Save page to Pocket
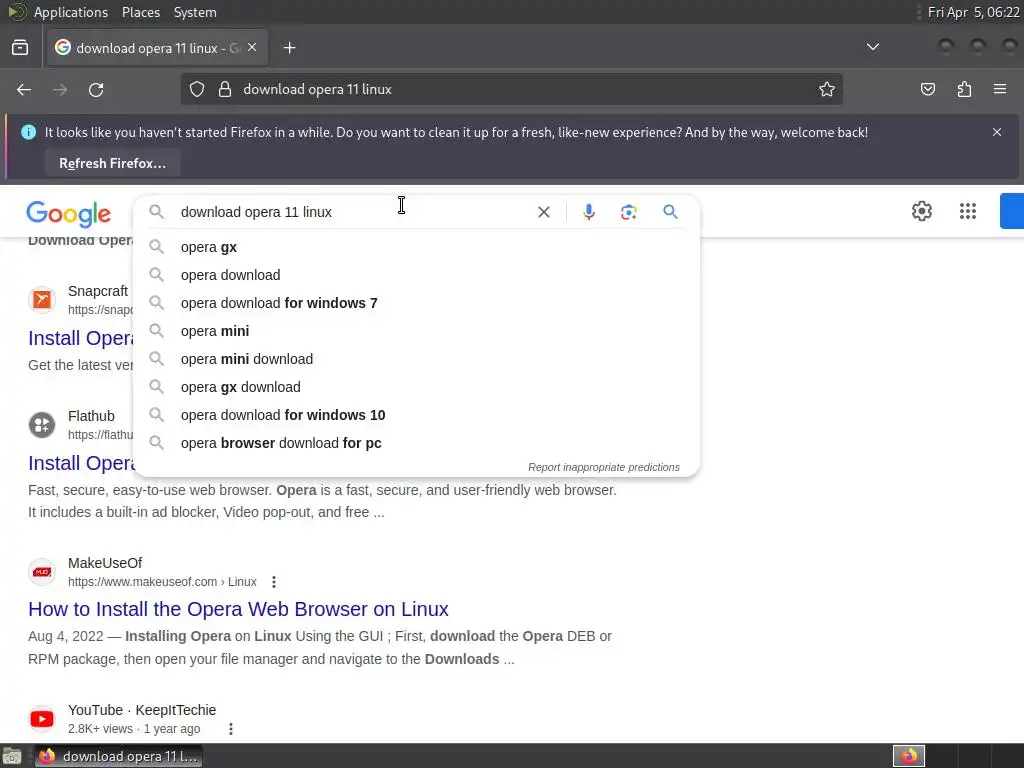This screenshot has height=768, width=1024. [x=928, y=89]
